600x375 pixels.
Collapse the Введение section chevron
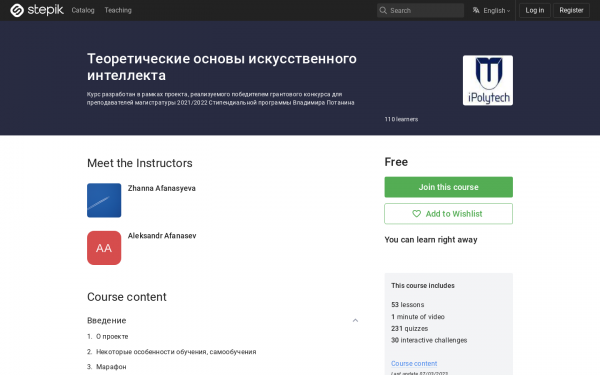point(355,320)
